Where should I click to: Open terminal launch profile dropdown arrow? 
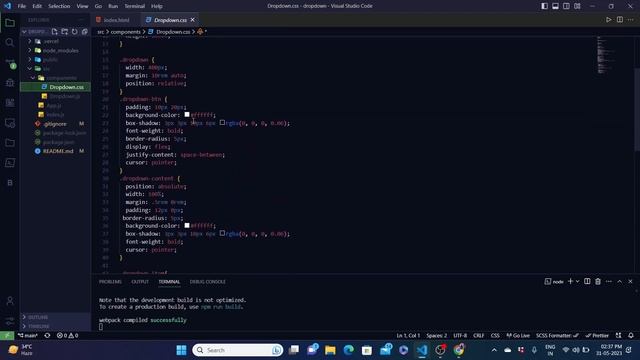[x=577, y=281]
